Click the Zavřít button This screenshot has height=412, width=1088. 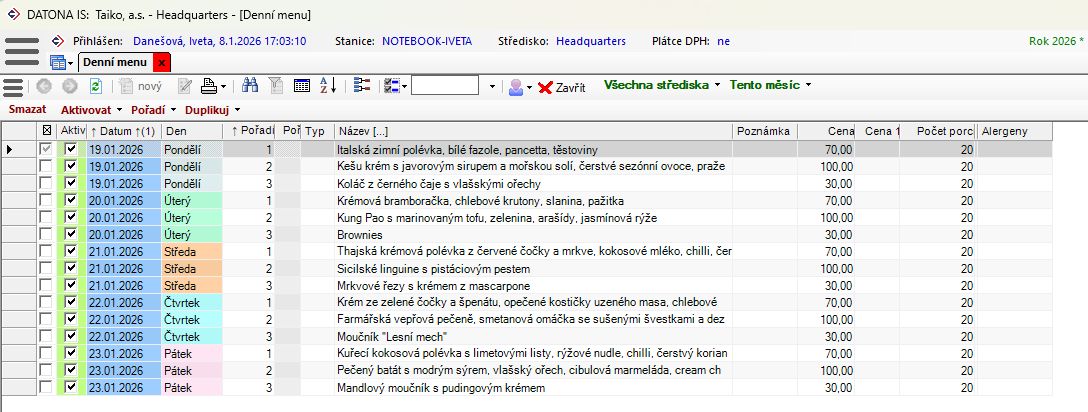[561, 87]
